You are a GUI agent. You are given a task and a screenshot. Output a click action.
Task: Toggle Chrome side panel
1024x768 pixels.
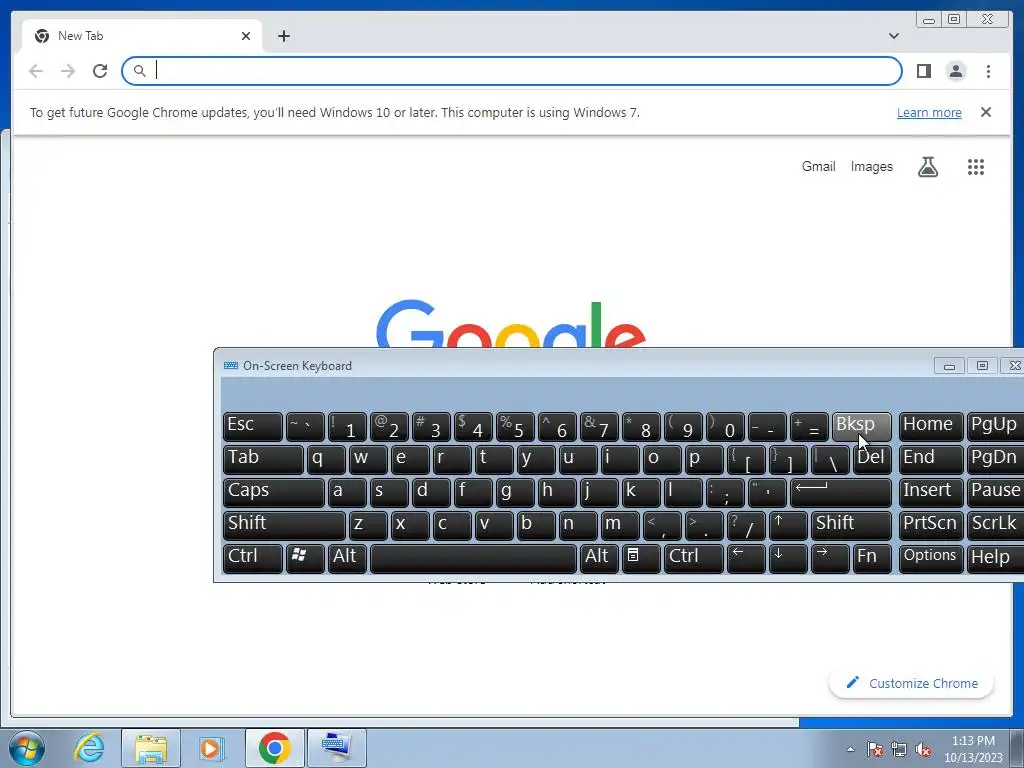pos(923,71)
